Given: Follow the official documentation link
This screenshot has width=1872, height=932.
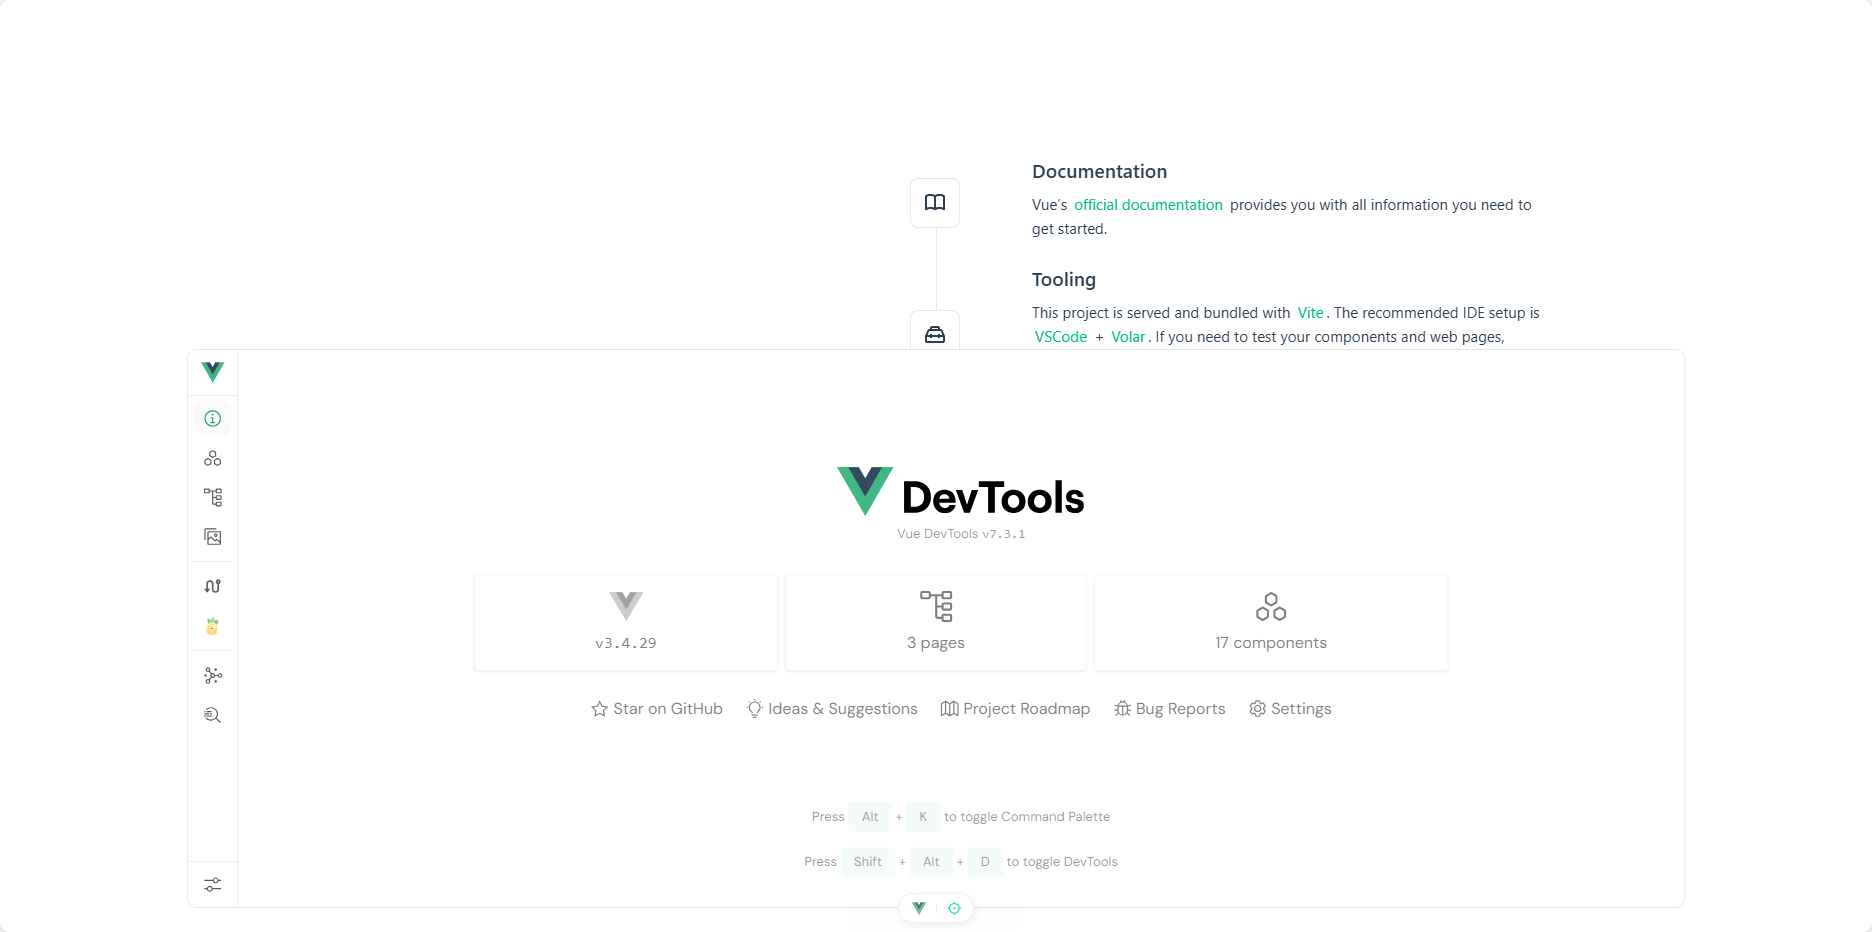Looking at the screenshot, I should pyautogui.click(x=1148, y=205).
